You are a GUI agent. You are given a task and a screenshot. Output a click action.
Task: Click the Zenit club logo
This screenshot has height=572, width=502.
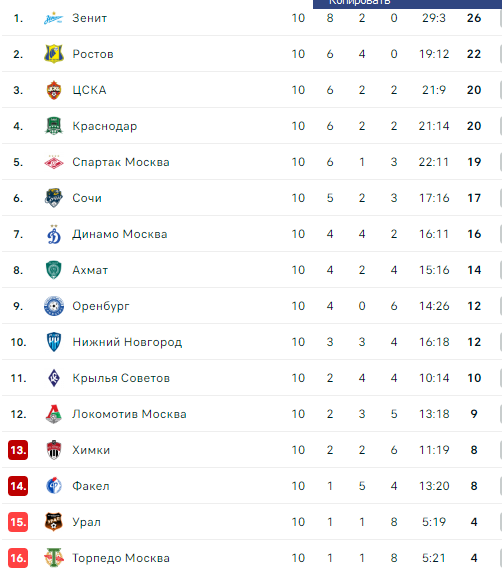pyautogui.click(x=54, y=18)
